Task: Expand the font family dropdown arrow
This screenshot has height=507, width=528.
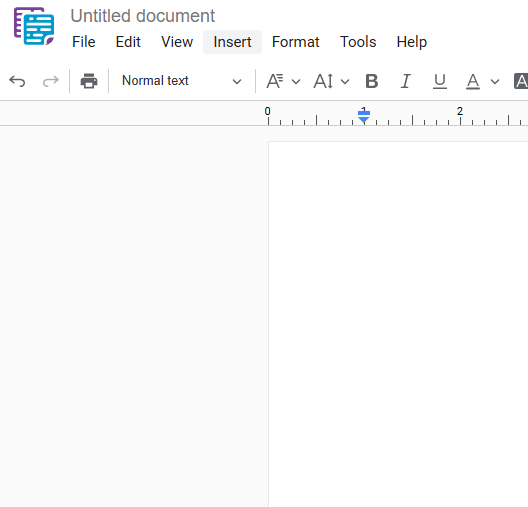Action: click(x=296, y=81)
